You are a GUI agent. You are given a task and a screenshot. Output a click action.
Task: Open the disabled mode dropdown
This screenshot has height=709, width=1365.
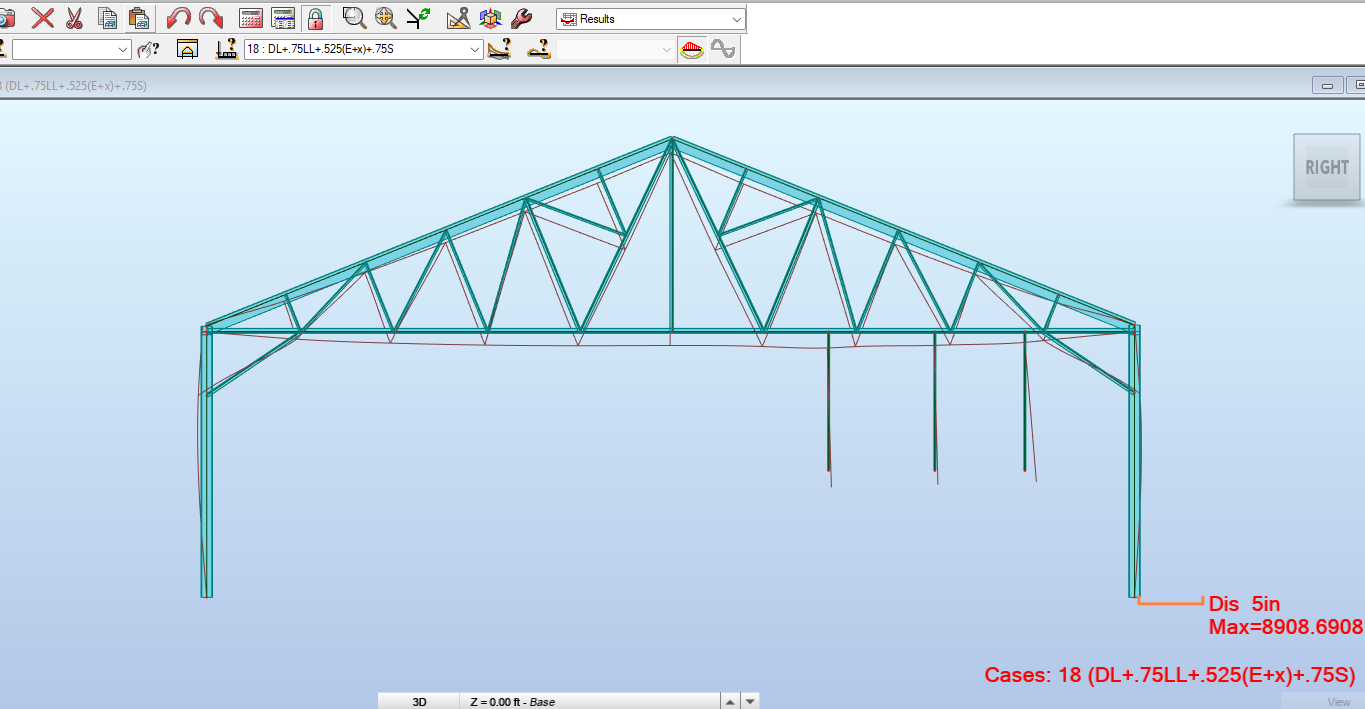coord(617,49)
